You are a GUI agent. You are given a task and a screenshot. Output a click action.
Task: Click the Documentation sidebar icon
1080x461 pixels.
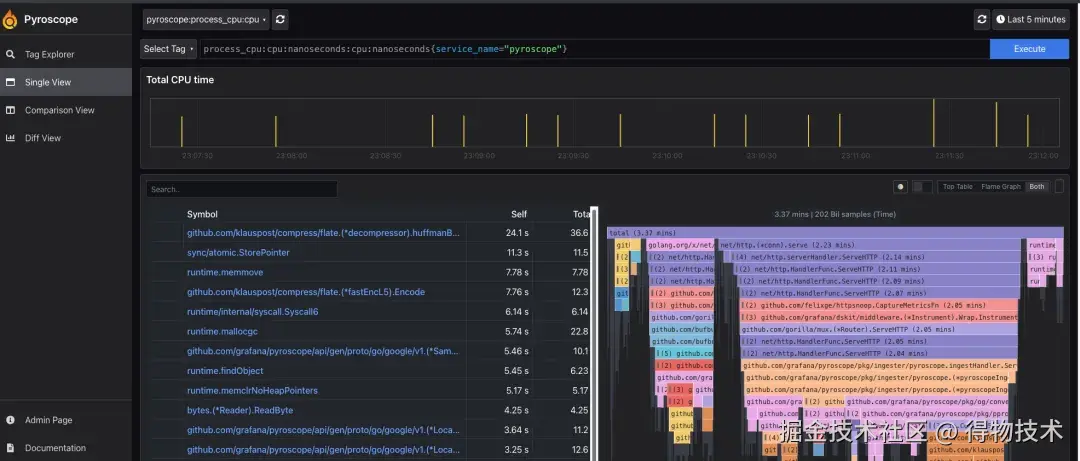[x=10, y=447]
